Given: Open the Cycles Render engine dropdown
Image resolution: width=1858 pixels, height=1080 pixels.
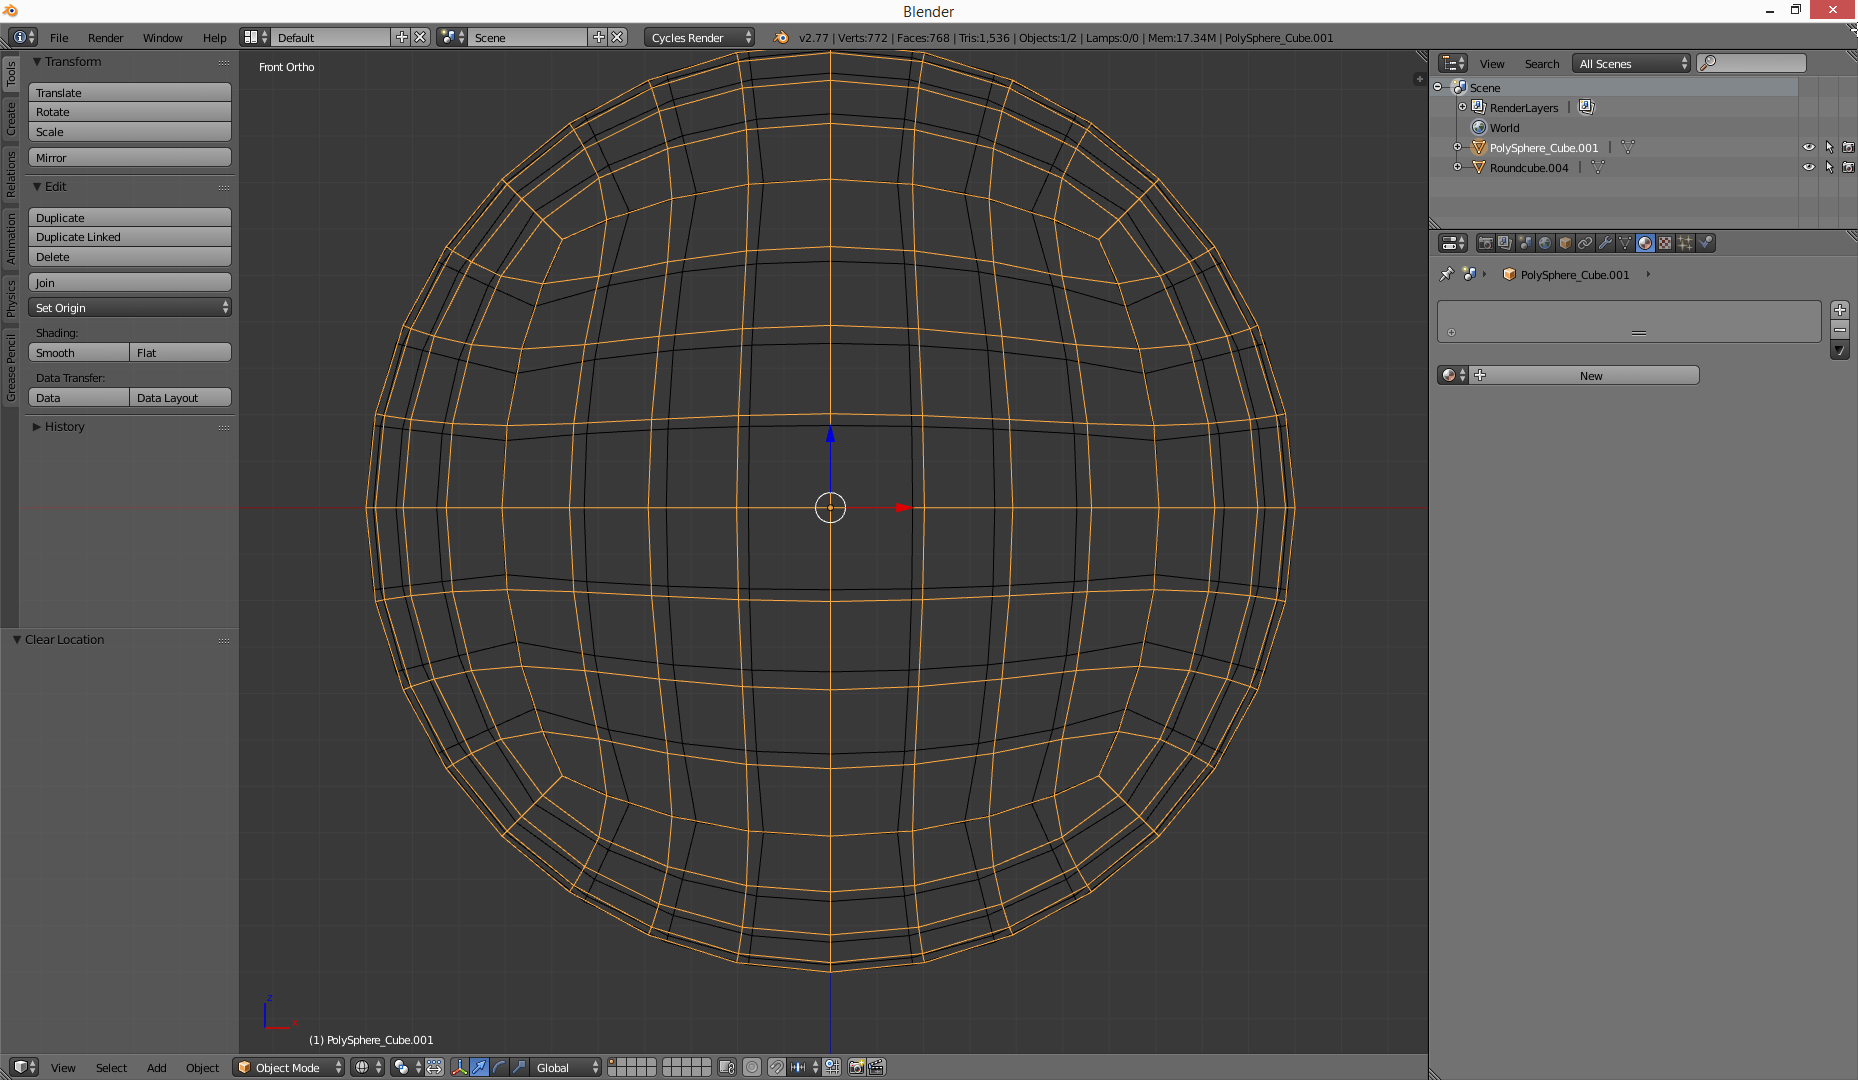Looking at the screenshot, I should [x=697, y=37].
